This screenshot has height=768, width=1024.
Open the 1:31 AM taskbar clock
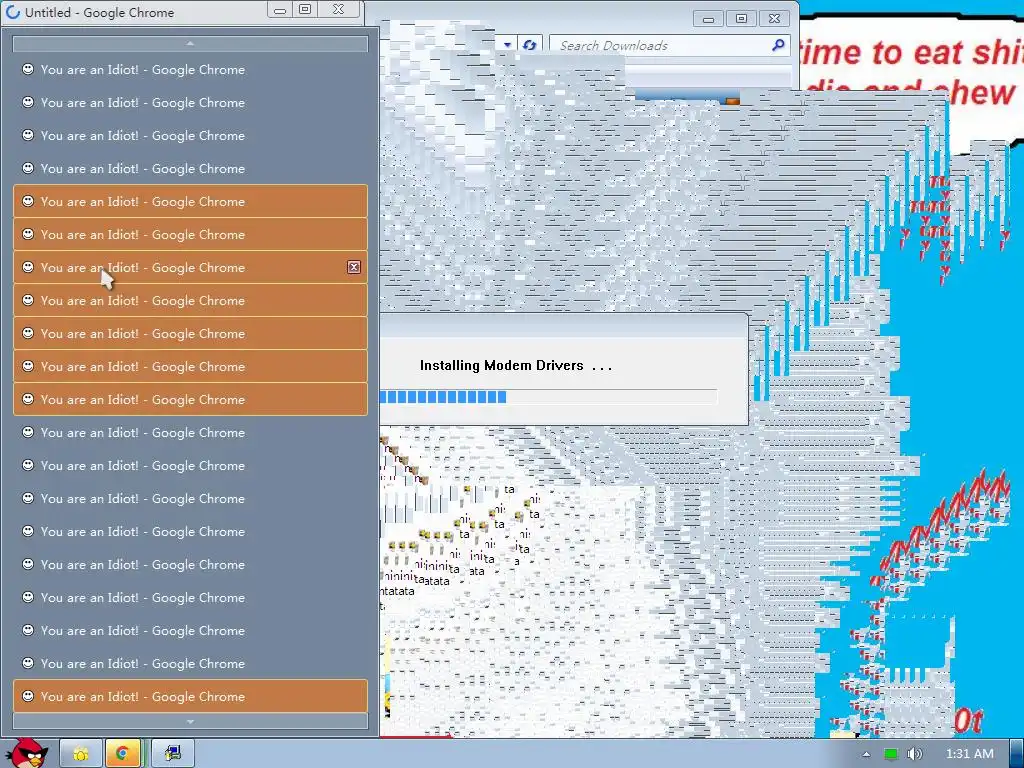(x=970, y=754)
